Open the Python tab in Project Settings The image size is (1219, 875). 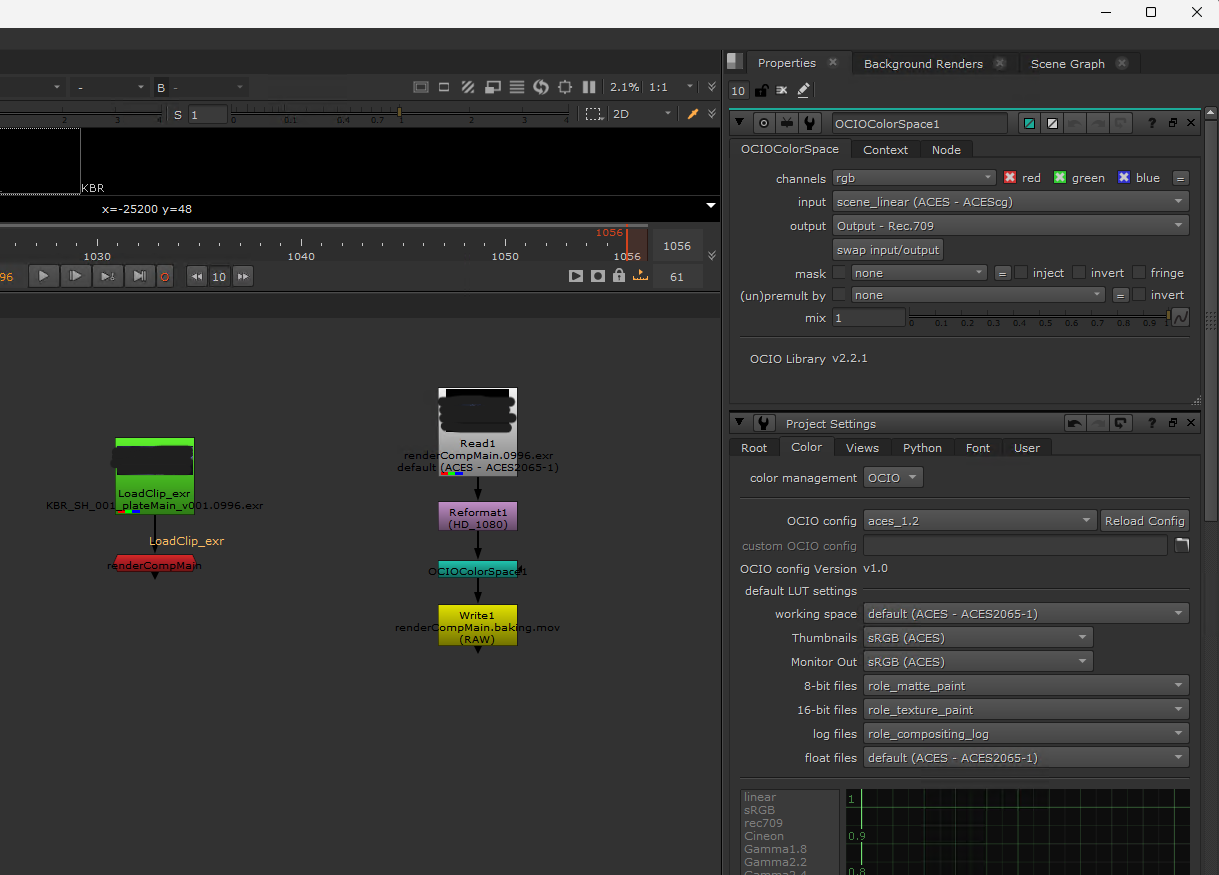tap(922, 448)
